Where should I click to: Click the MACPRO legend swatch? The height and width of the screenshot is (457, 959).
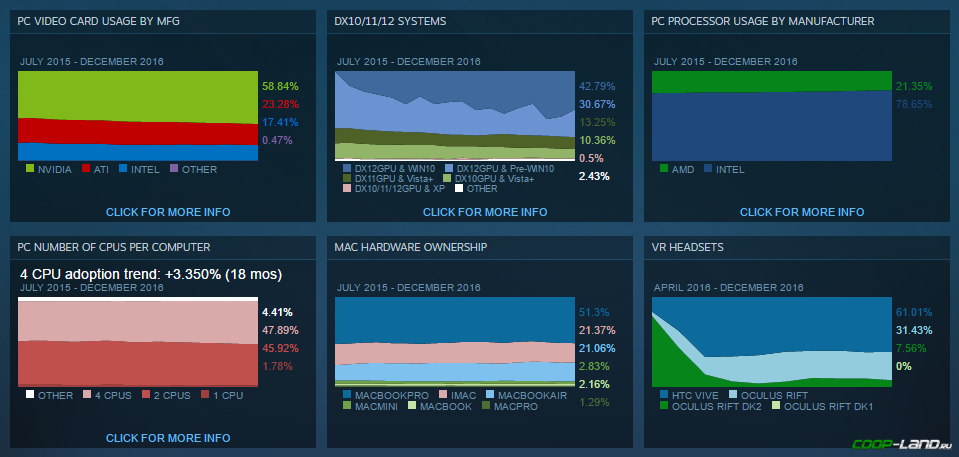pos(486,406)
